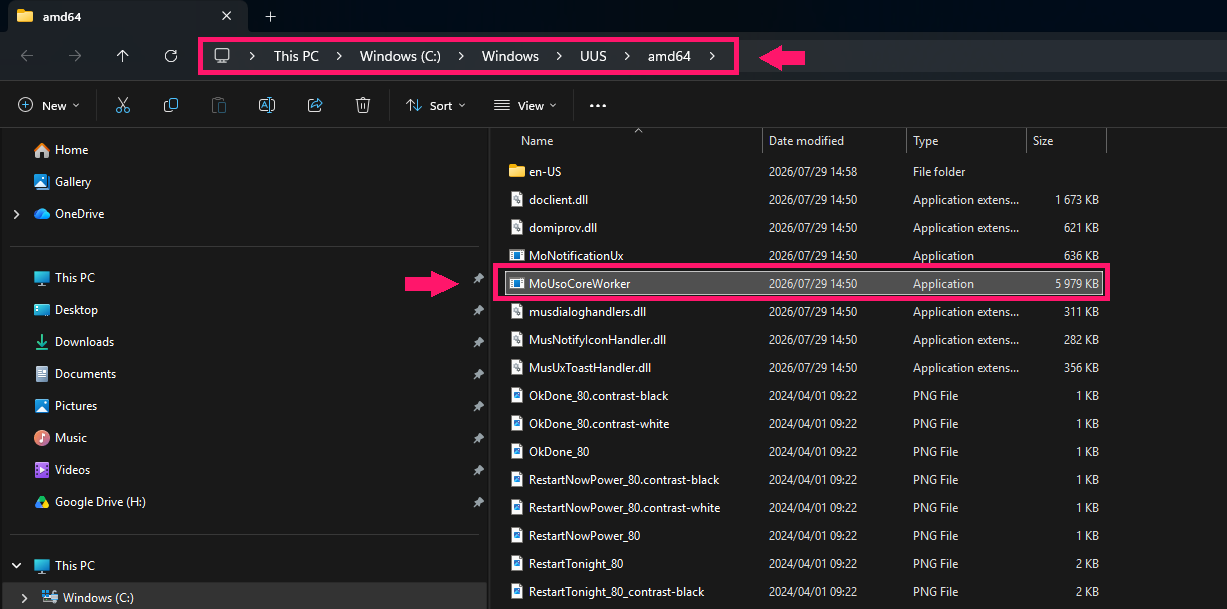The height and width of the screenshot is (609, 1227).
Task: Click the Cut scissors icon
Action: pos(123,105)
